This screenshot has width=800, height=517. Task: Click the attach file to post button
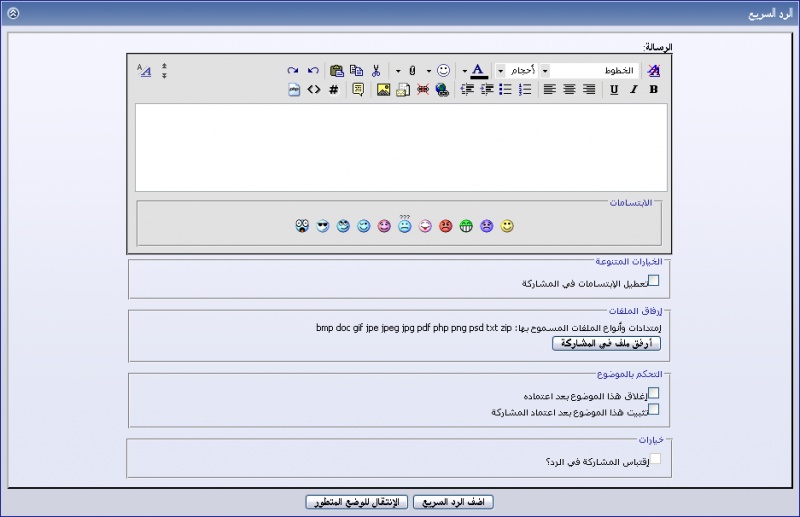(607, 343)
